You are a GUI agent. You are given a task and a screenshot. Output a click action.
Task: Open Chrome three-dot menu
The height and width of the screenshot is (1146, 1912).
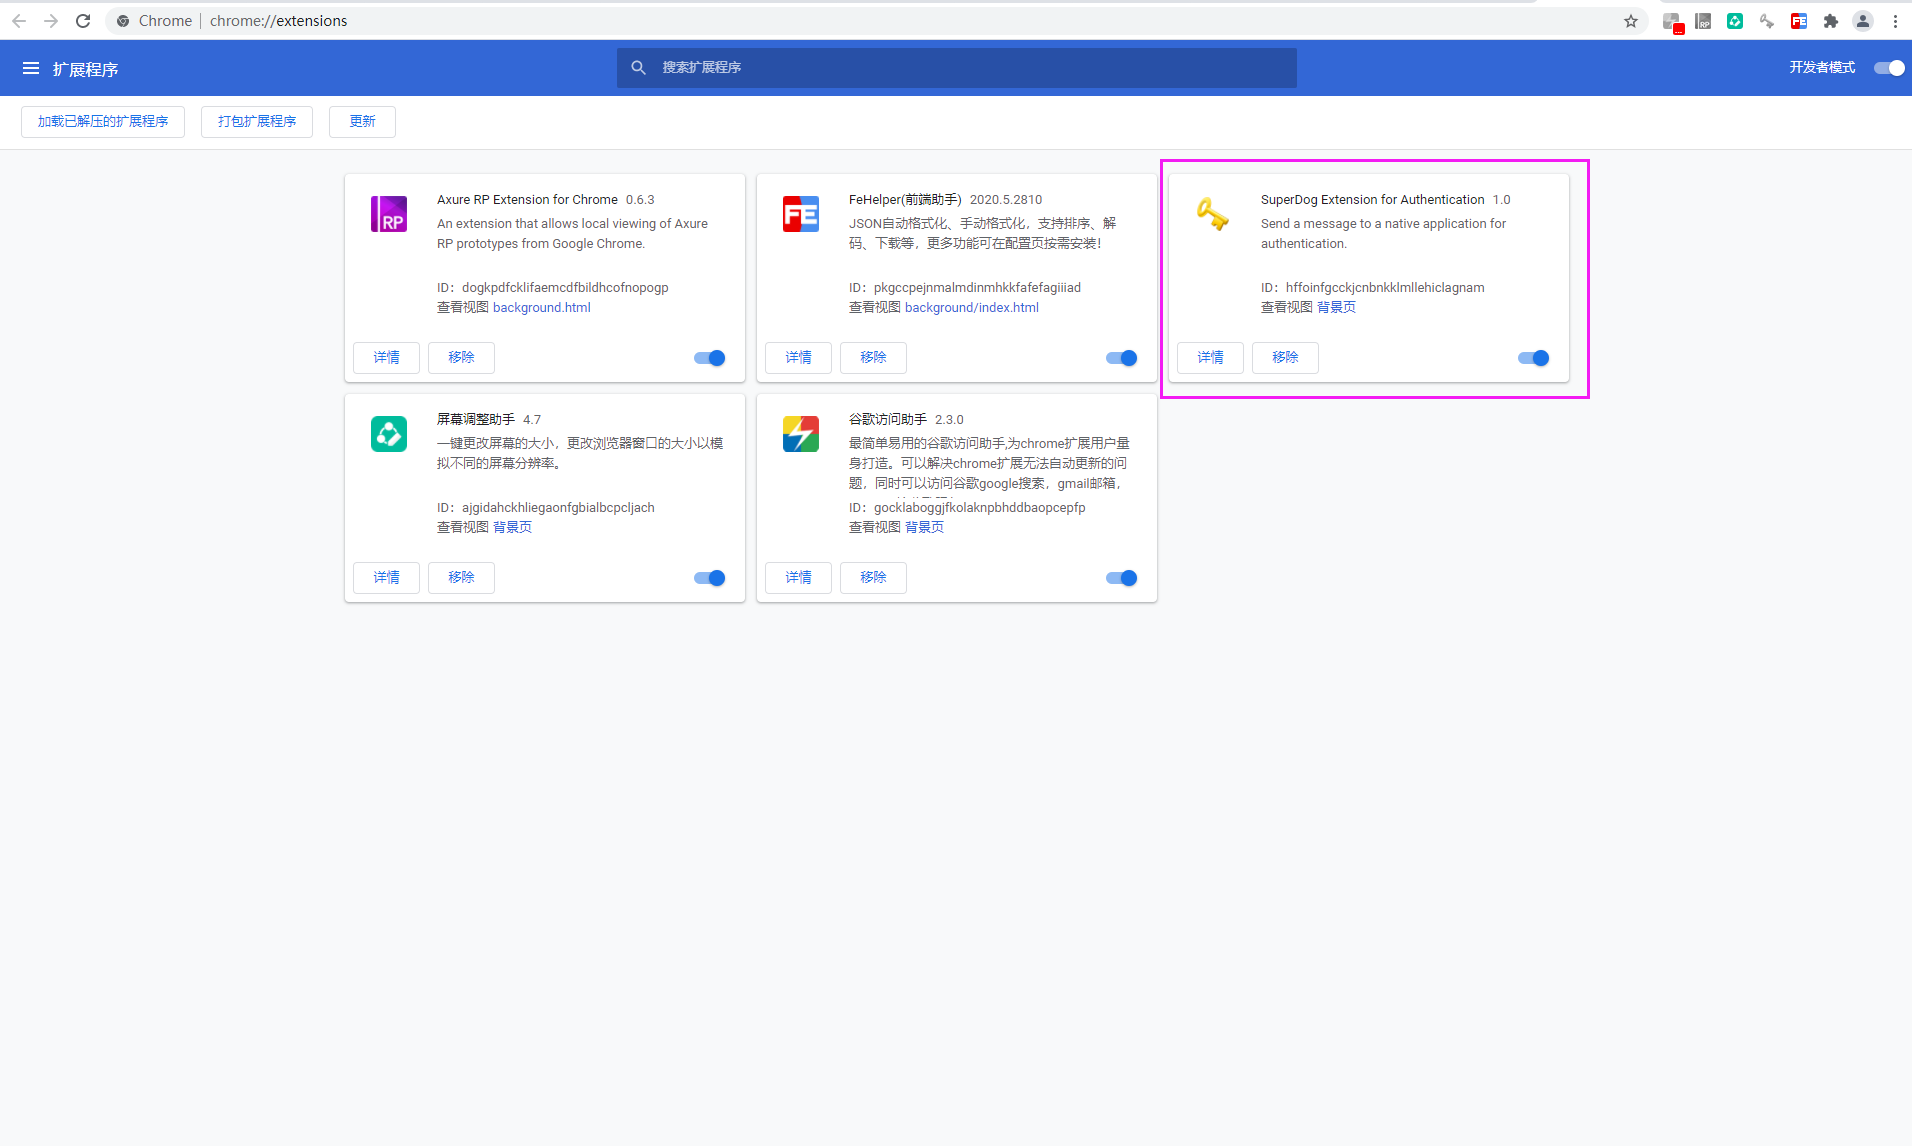coord(1895,21)
